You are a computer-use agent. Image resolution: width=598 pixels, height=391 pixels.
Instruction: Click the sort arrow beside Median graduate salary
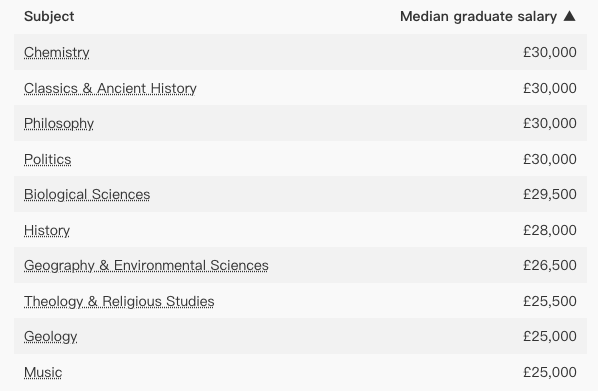point(569,16)
